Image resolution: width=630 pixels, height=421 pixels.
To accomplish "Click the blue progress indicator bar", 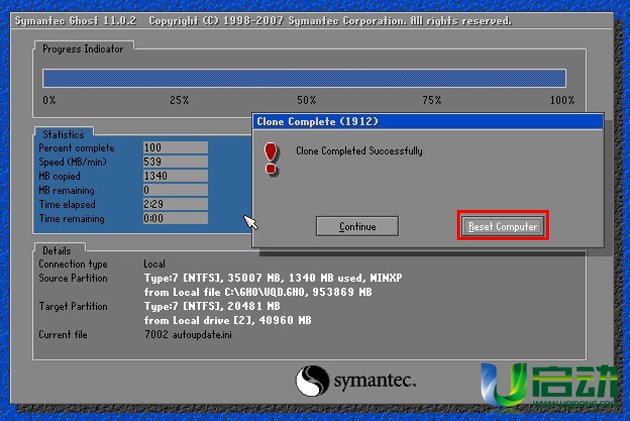I will 304,79.
